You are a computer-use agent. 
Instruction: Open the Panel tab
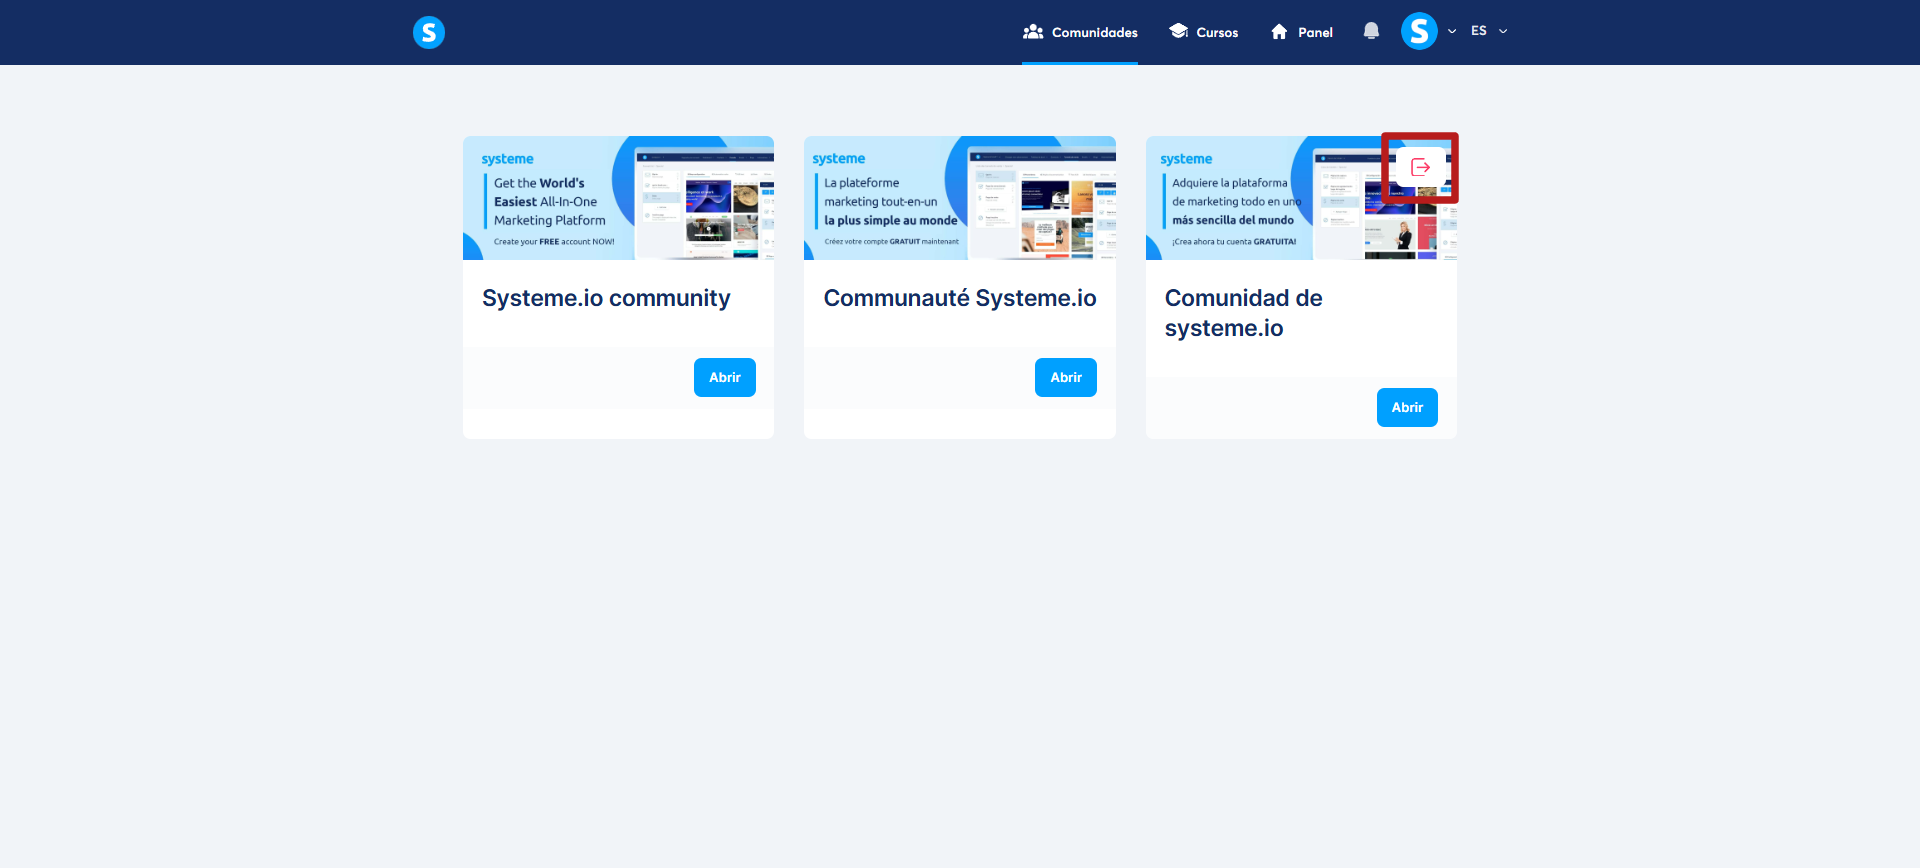[1301, 32]
